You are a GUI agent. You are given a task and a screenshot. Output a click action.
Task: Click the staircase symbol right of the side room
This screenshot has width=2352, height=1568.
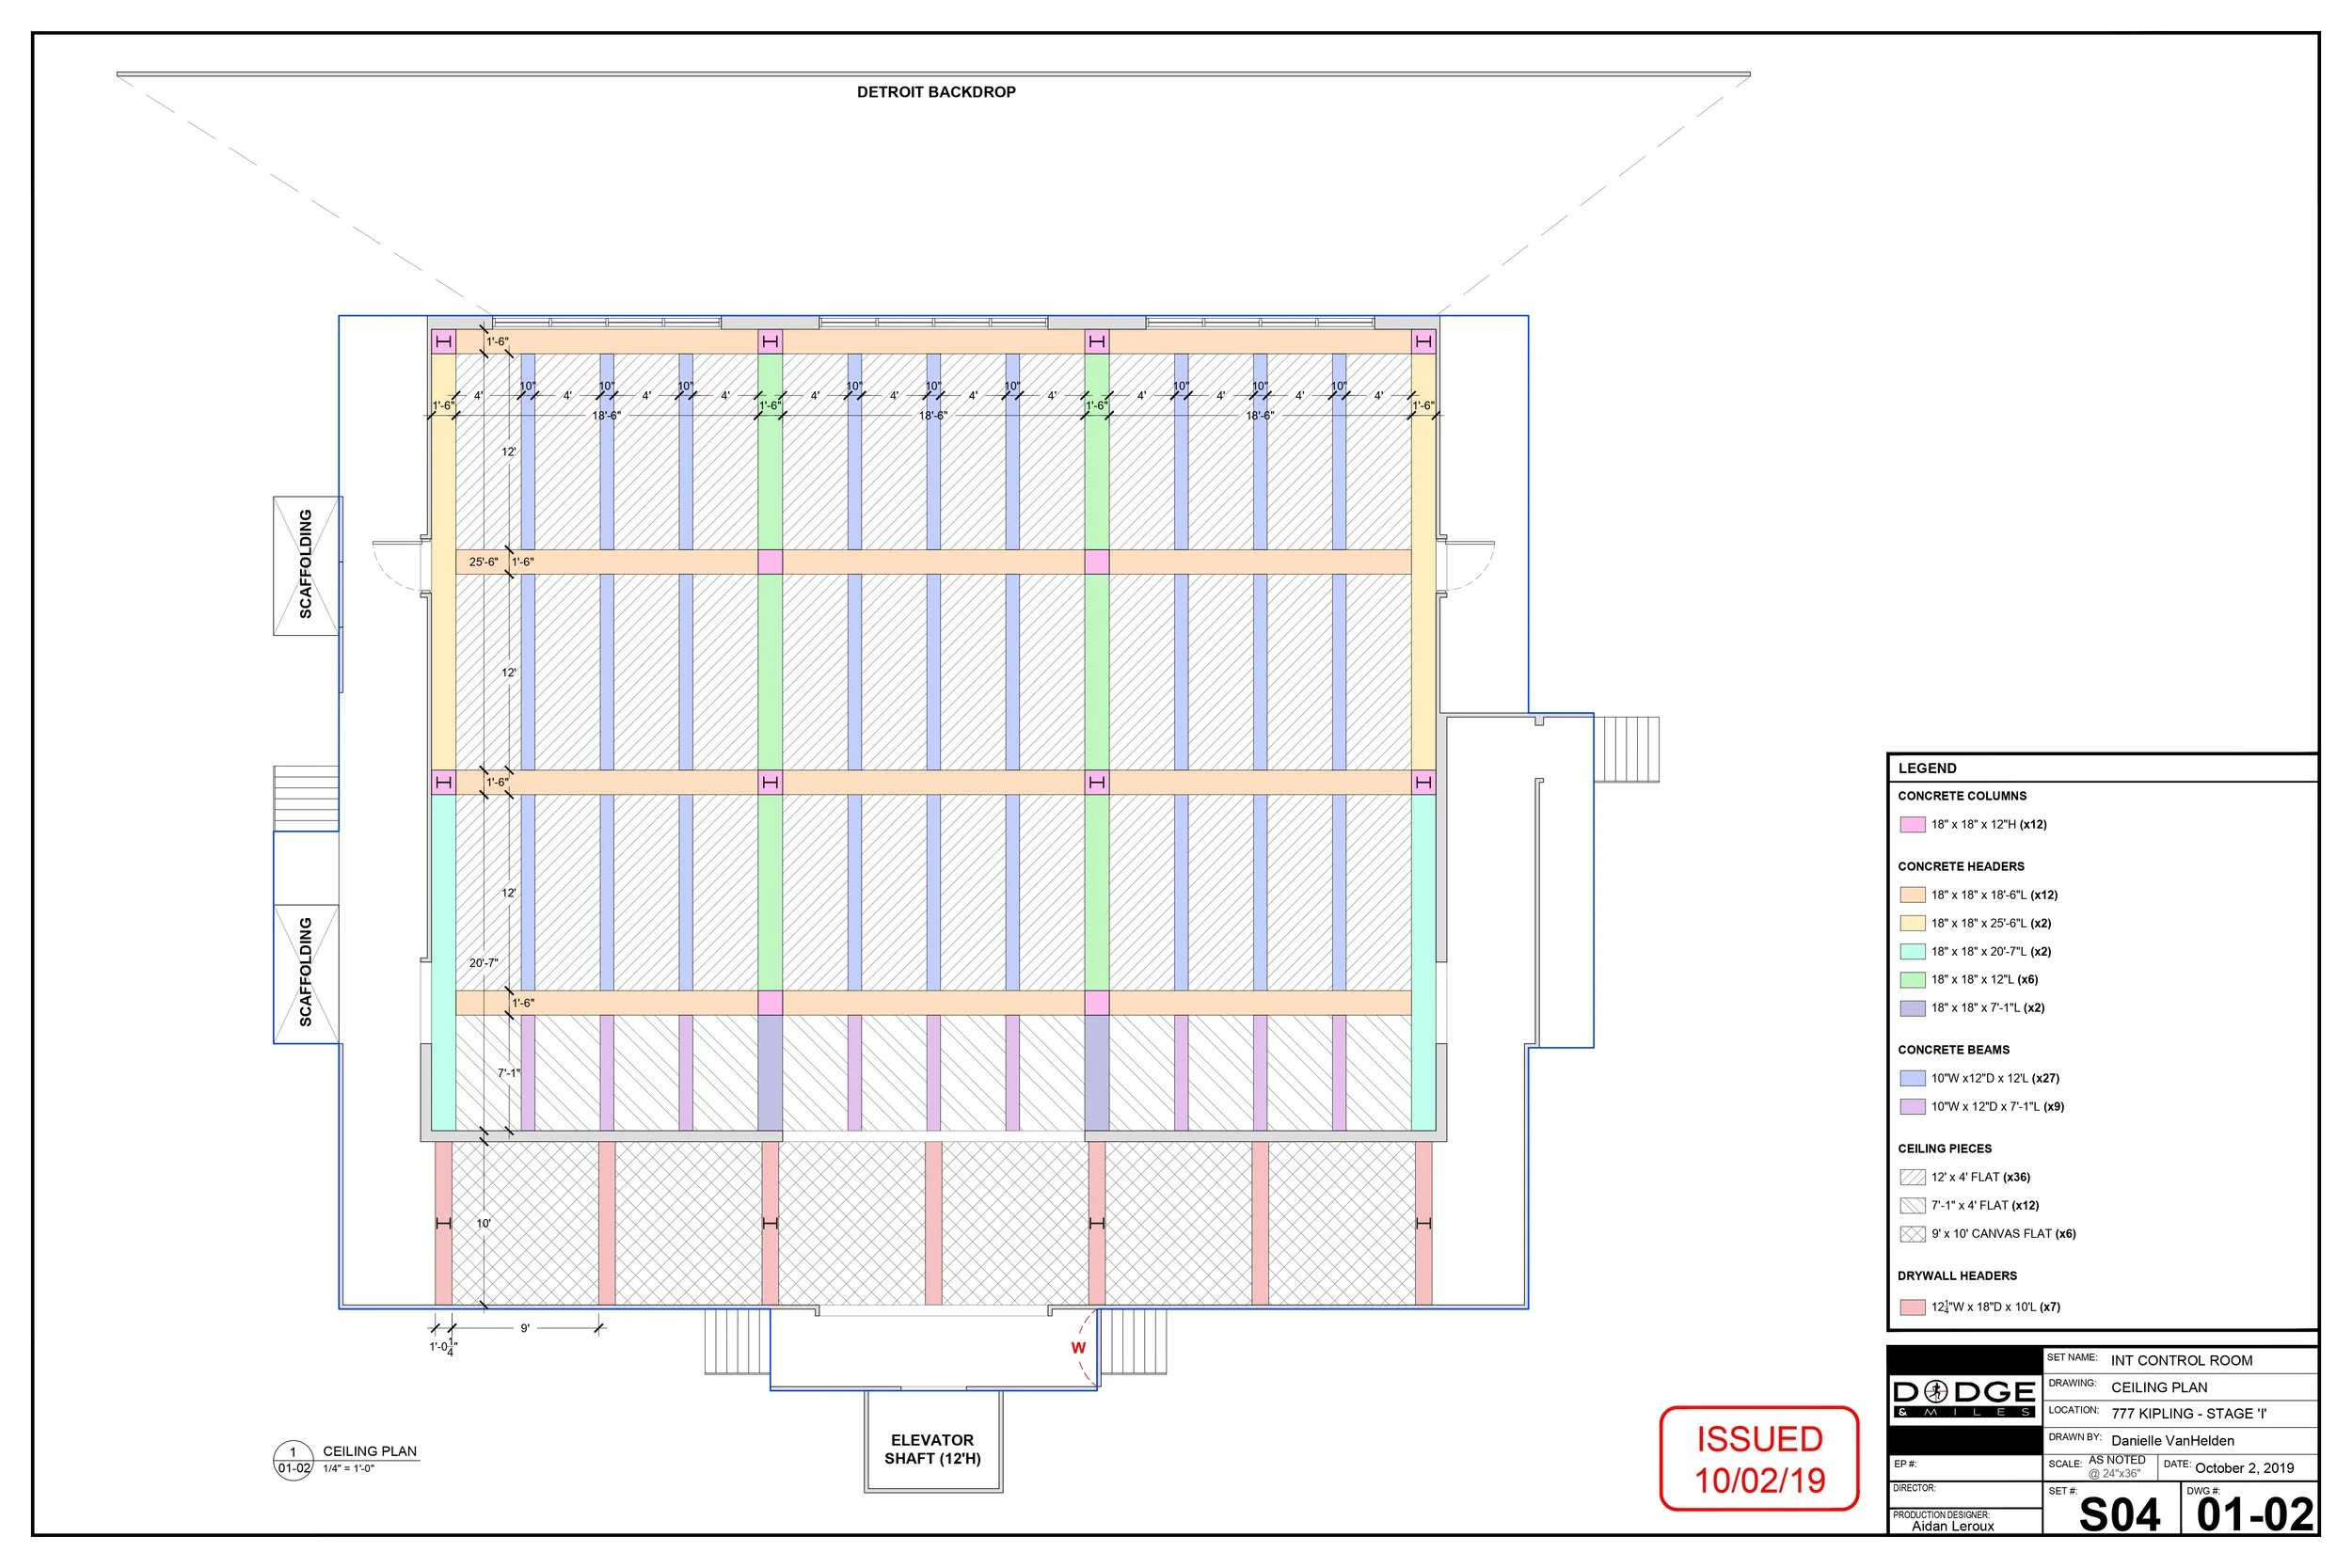pyautogui.click(x=1626, y=749)
